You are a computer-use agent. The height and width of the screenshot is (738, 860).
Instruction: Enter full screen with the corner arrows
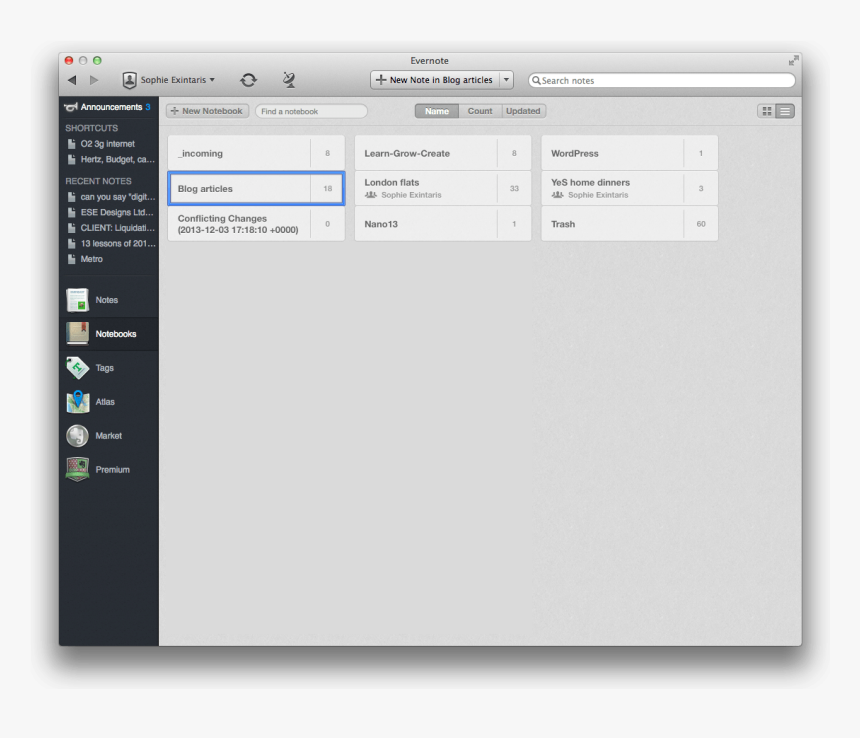point(793,60)
